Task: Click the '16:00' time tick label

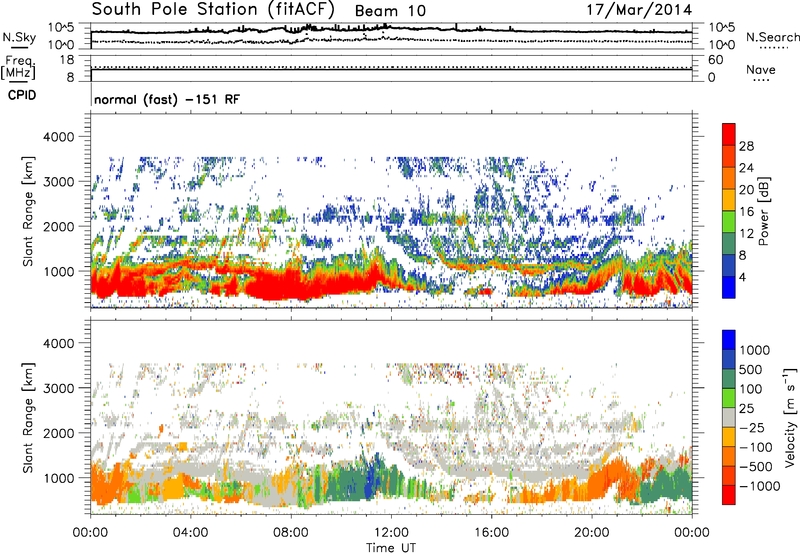Action: click(491, 533)
